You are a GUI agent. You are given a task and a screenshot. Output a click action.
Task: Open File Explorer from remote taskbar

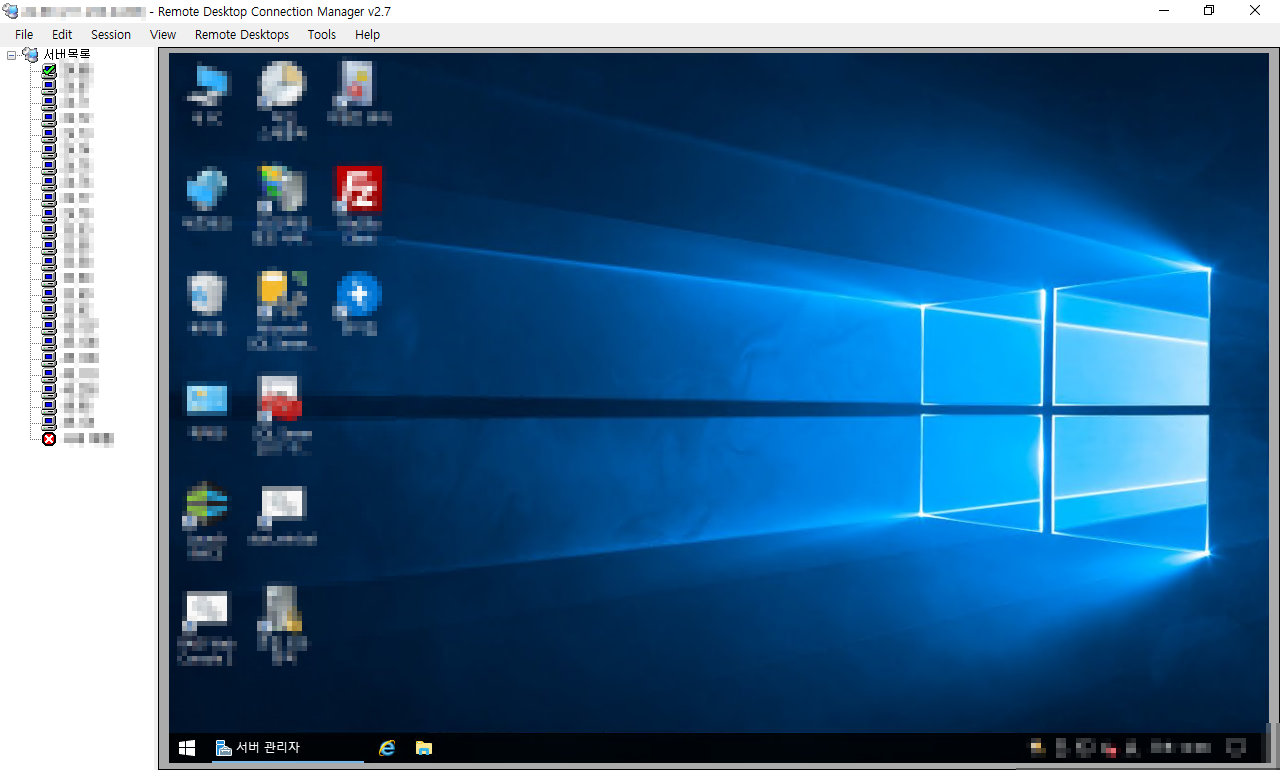pyautogui.click(x=424, y=748)
